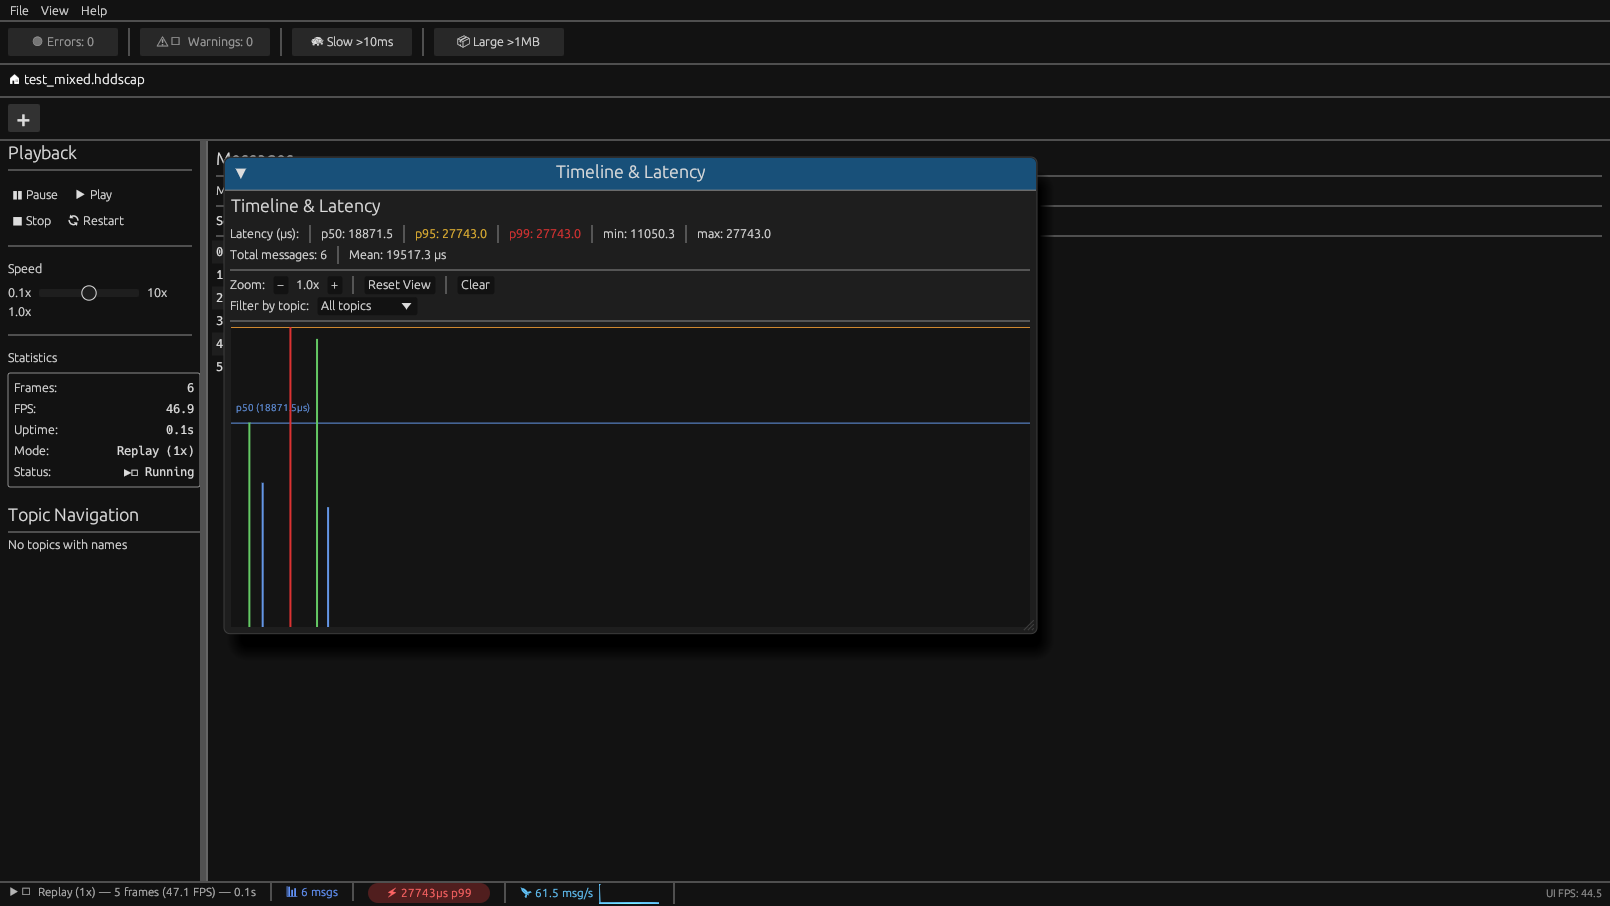The width and height of the screenshot is (1610, 906).
Task: Stop the playback
Action: pos(31,220)
